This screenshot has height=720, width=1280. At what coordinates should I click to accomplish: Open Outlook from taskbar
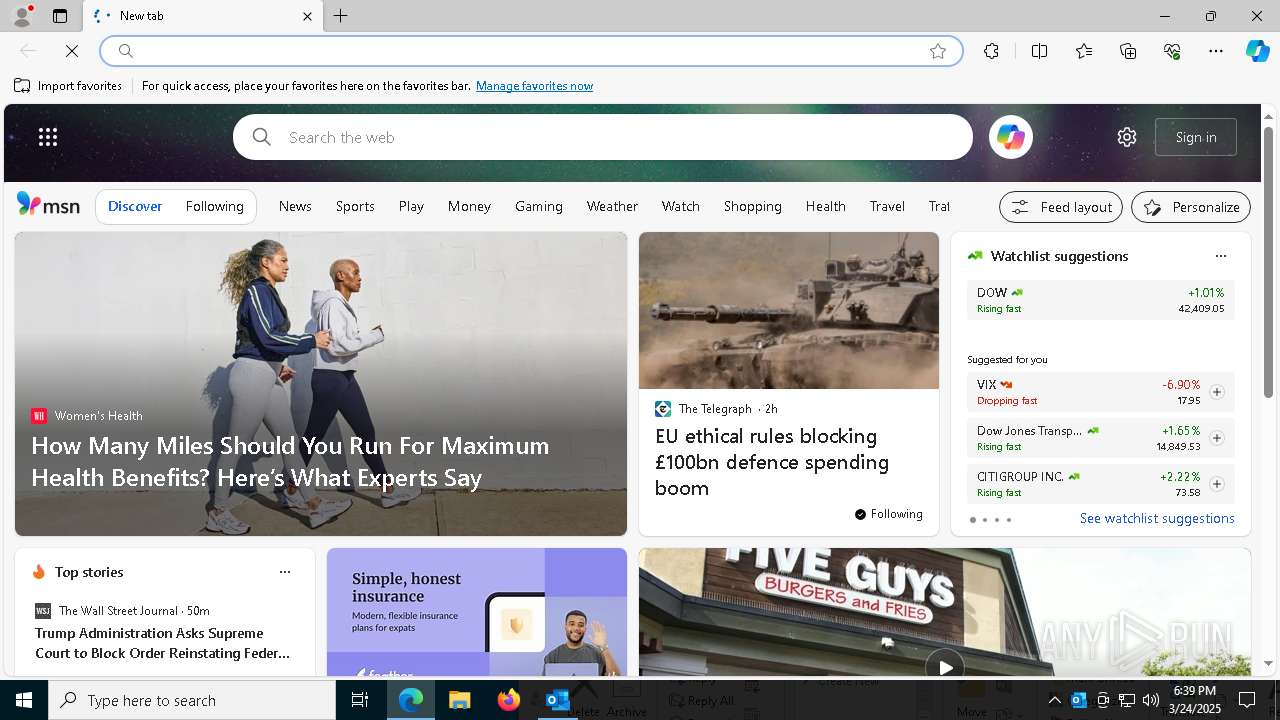click(x=557, y=700)
